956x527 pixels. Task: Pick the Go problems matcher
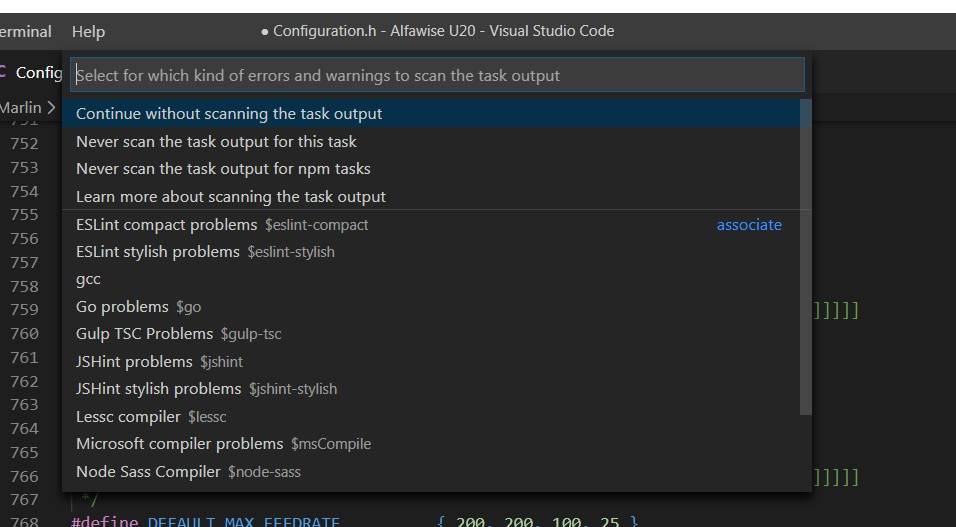click(x=138, y=307)
